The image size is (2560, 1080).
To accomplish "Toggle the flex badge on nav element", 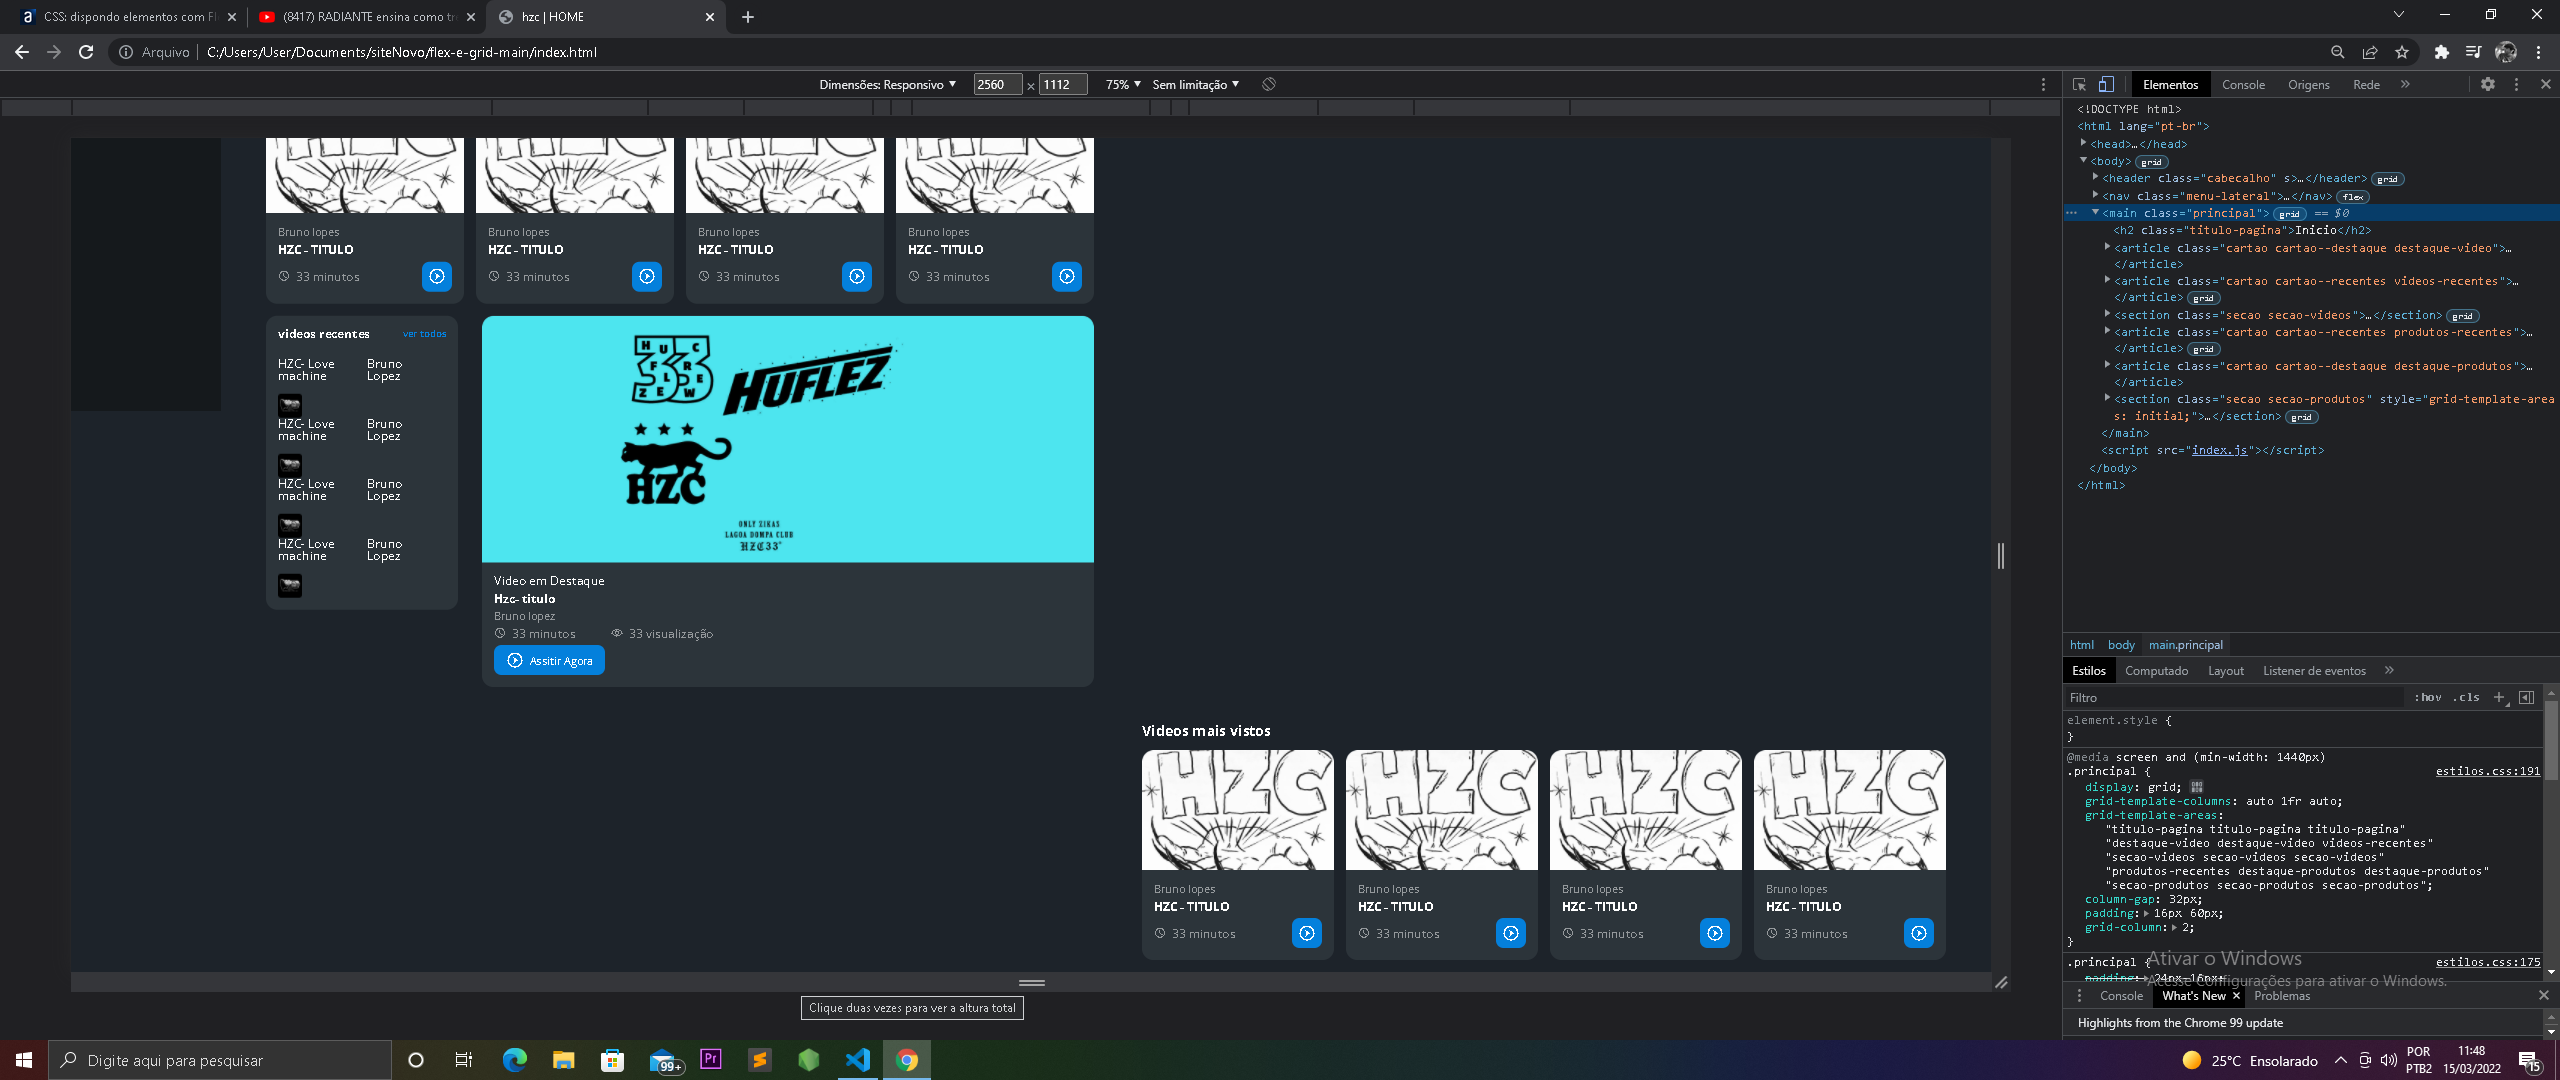I will tap(2353, 197).
